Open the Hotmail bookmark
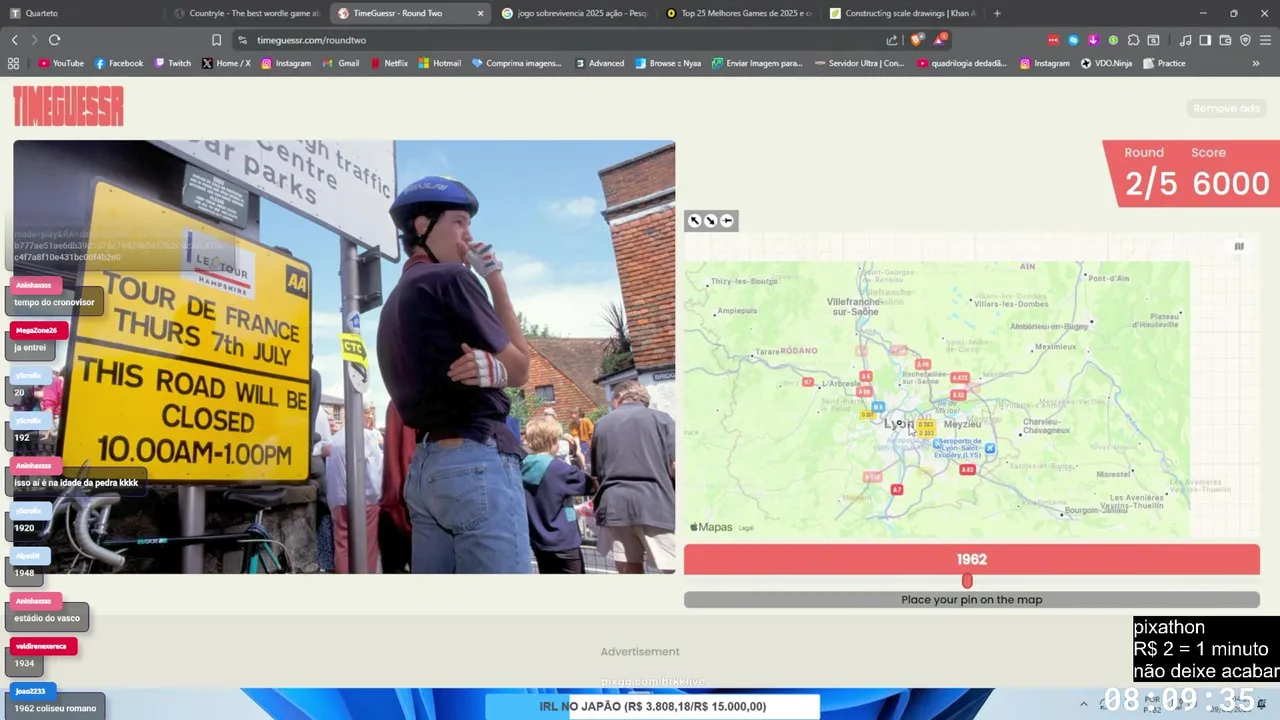The width and height of the screenshot is (1280, 720). (440, 63)
